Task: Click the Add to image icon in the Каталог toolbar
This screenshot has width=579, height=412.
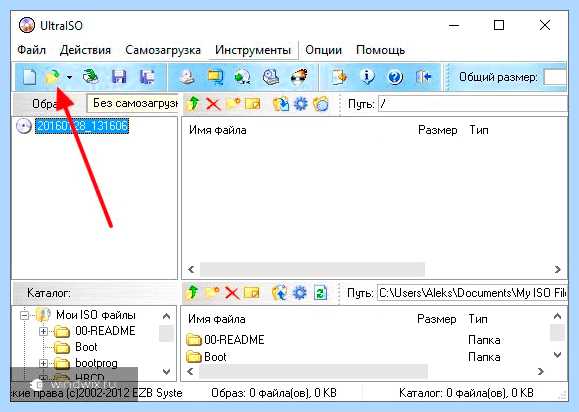Action: pos(280,293)
